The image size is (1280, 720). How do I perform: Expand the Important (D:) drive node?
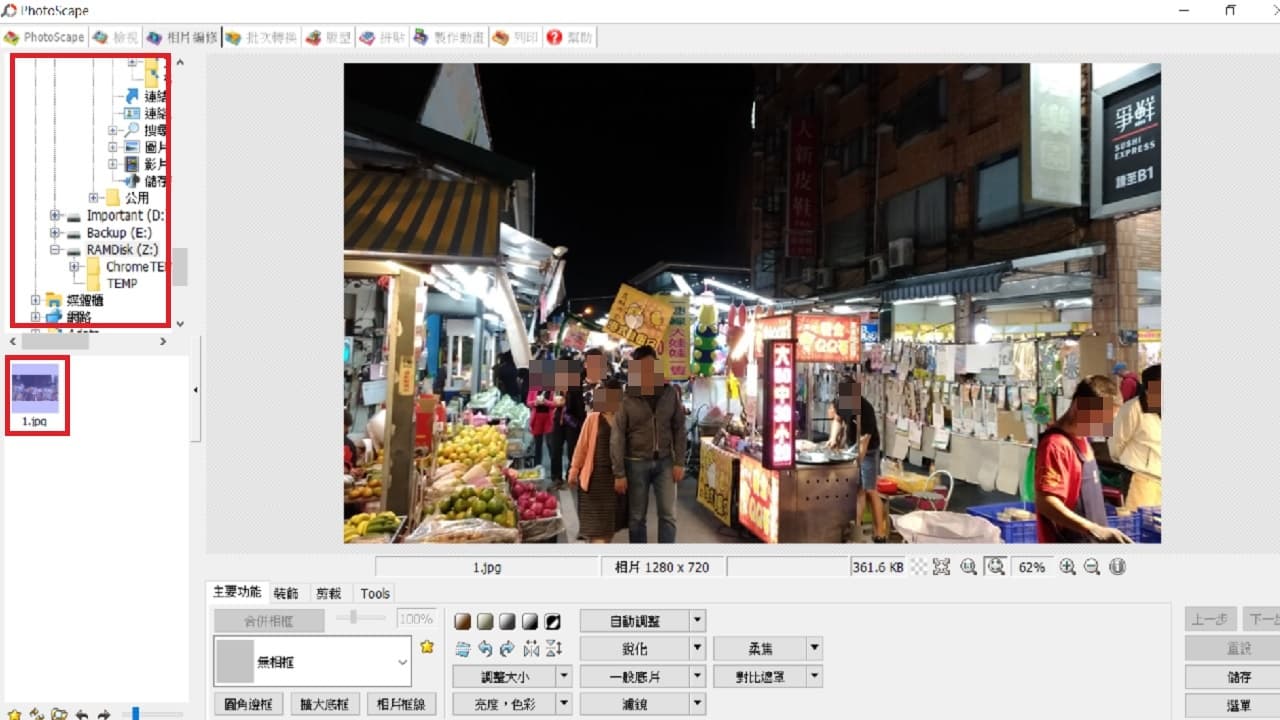click(56, 216)
